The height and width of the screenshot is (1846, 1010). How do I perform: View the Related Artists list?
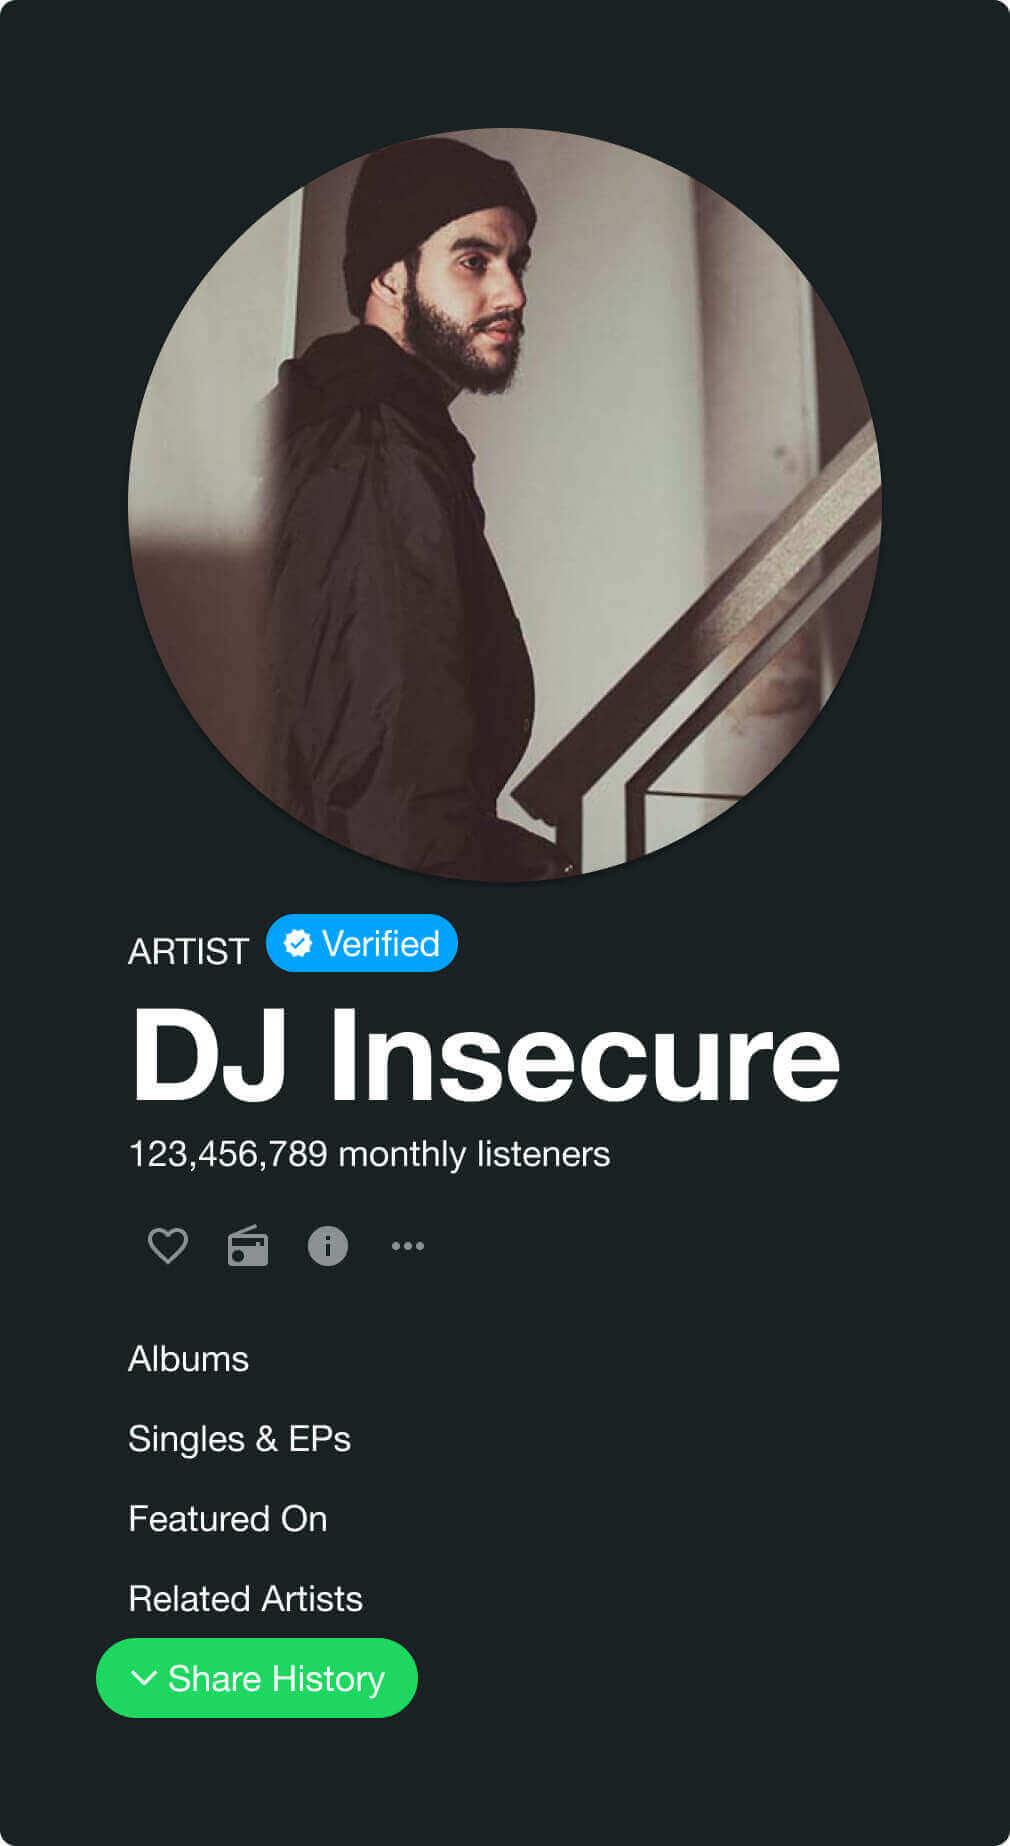246,1599
